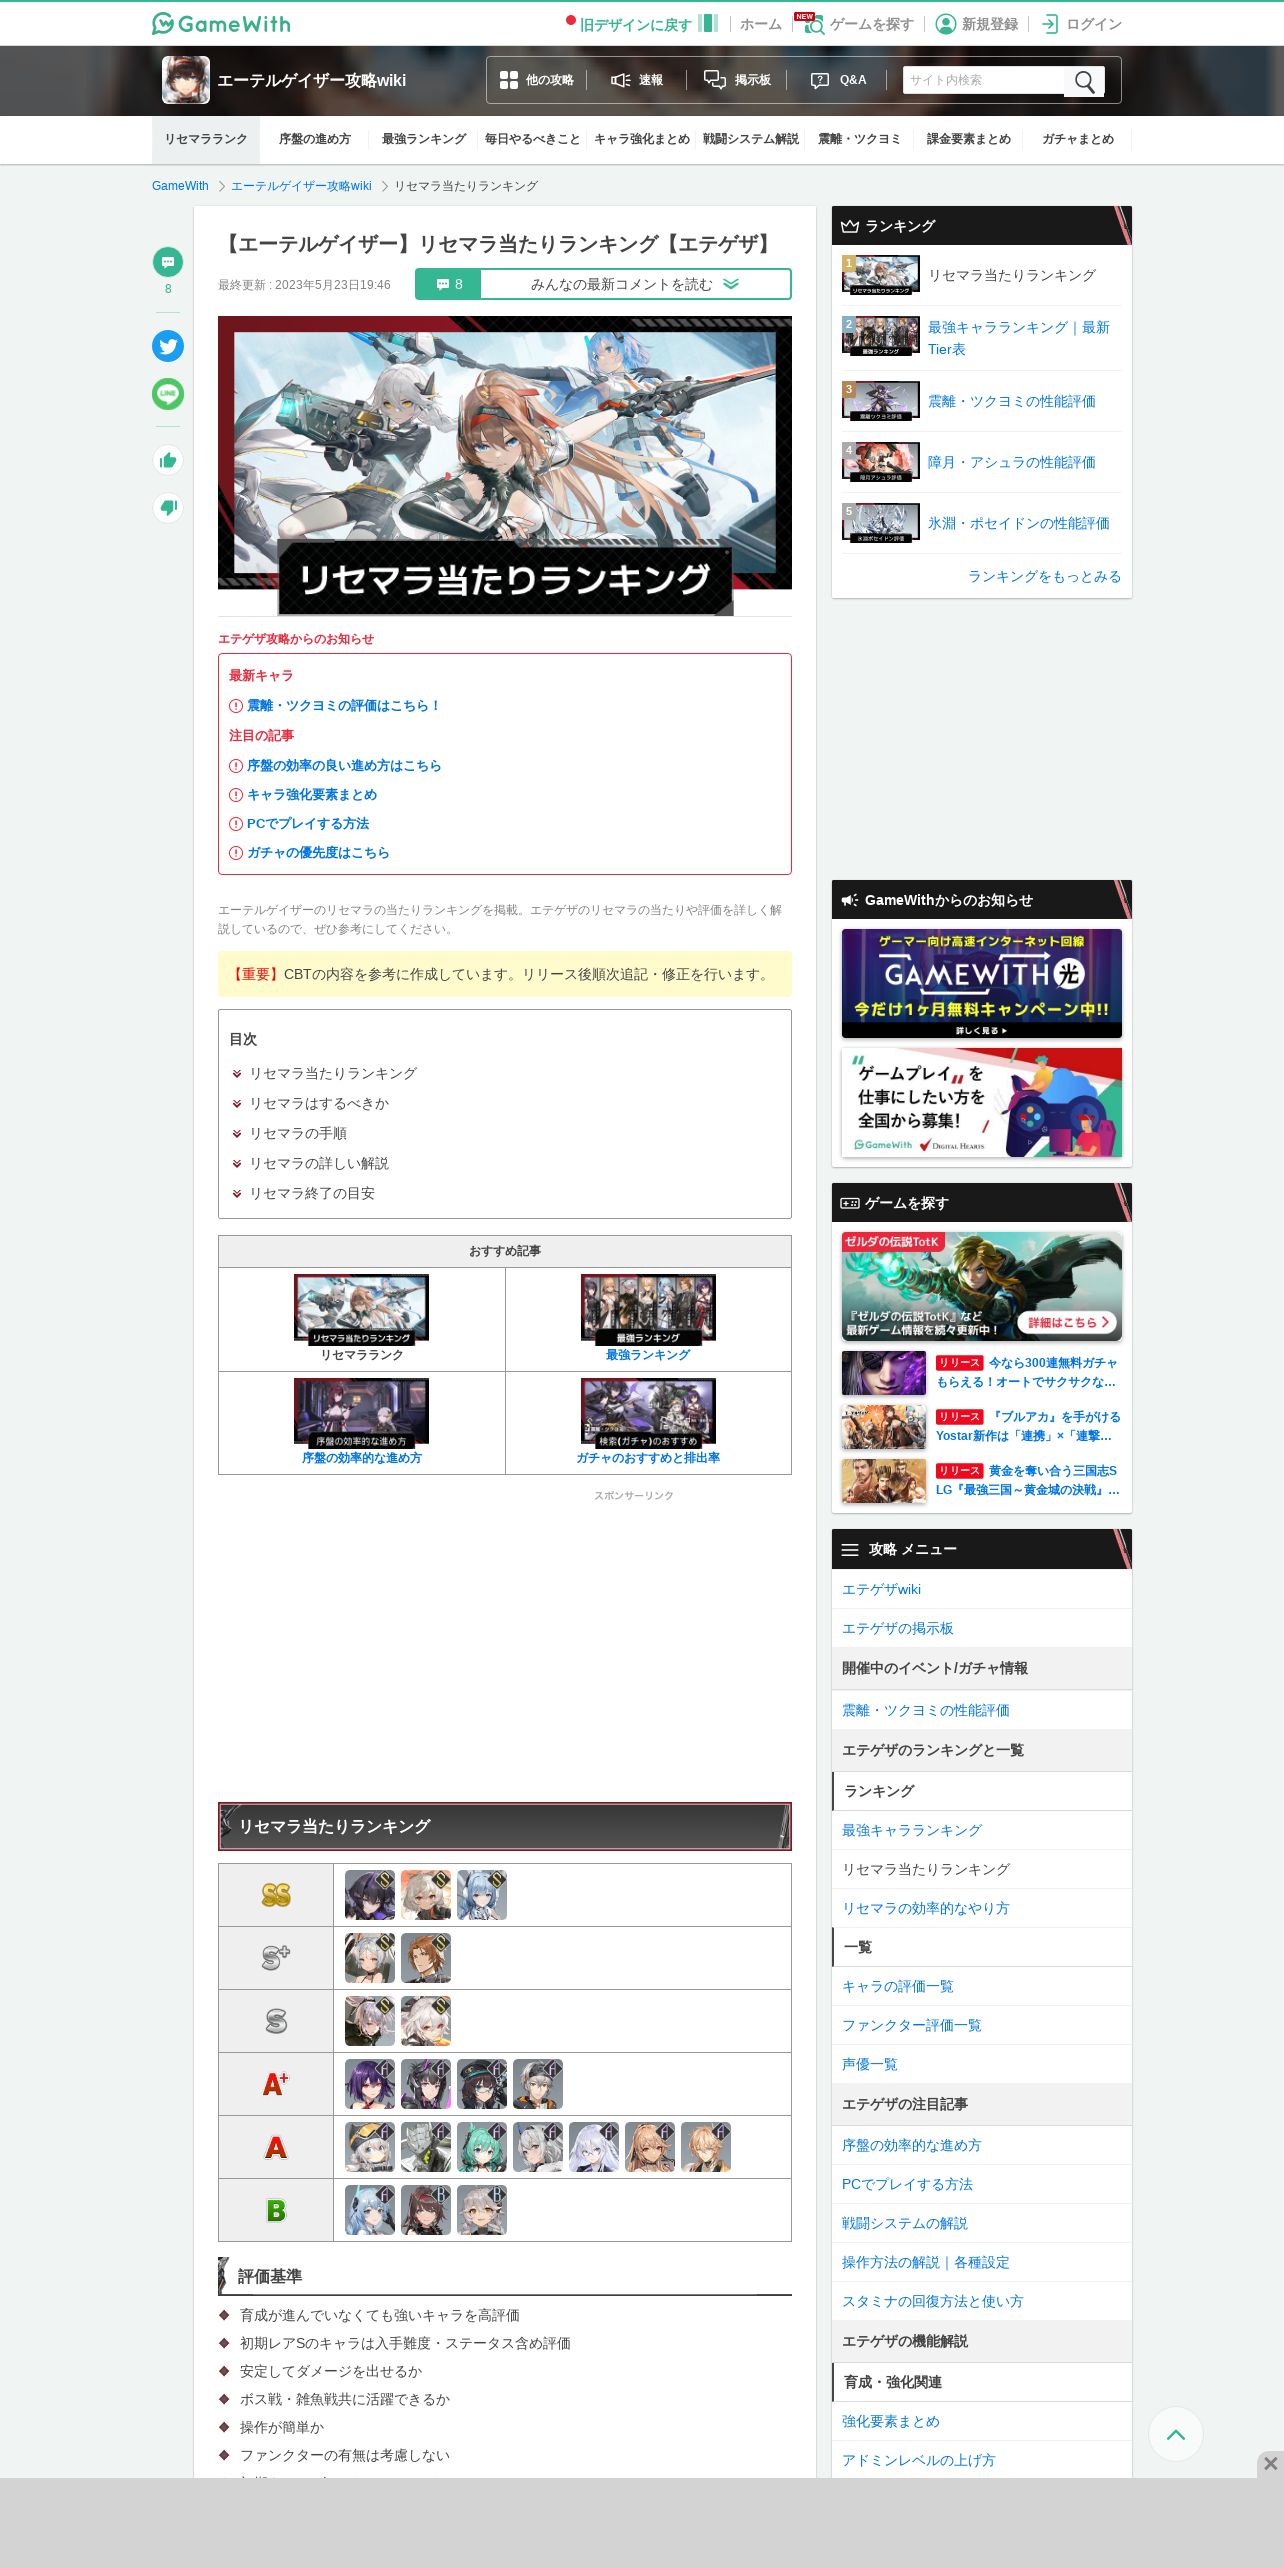
Task: Click the GameWith光 campaign banner
Action: (x=982, y=983)
